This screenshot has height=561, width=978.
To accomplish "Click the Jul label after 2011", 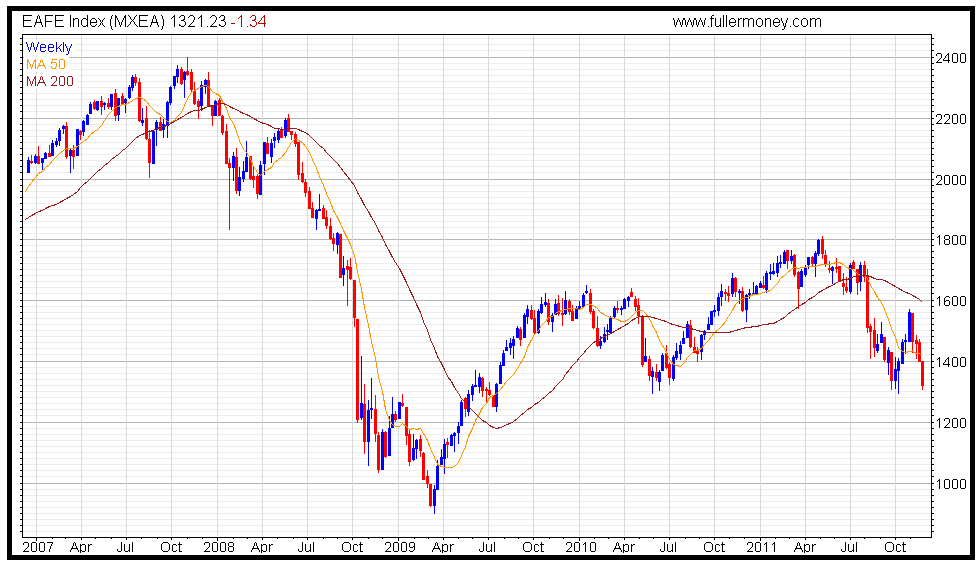I will (850, 547).
